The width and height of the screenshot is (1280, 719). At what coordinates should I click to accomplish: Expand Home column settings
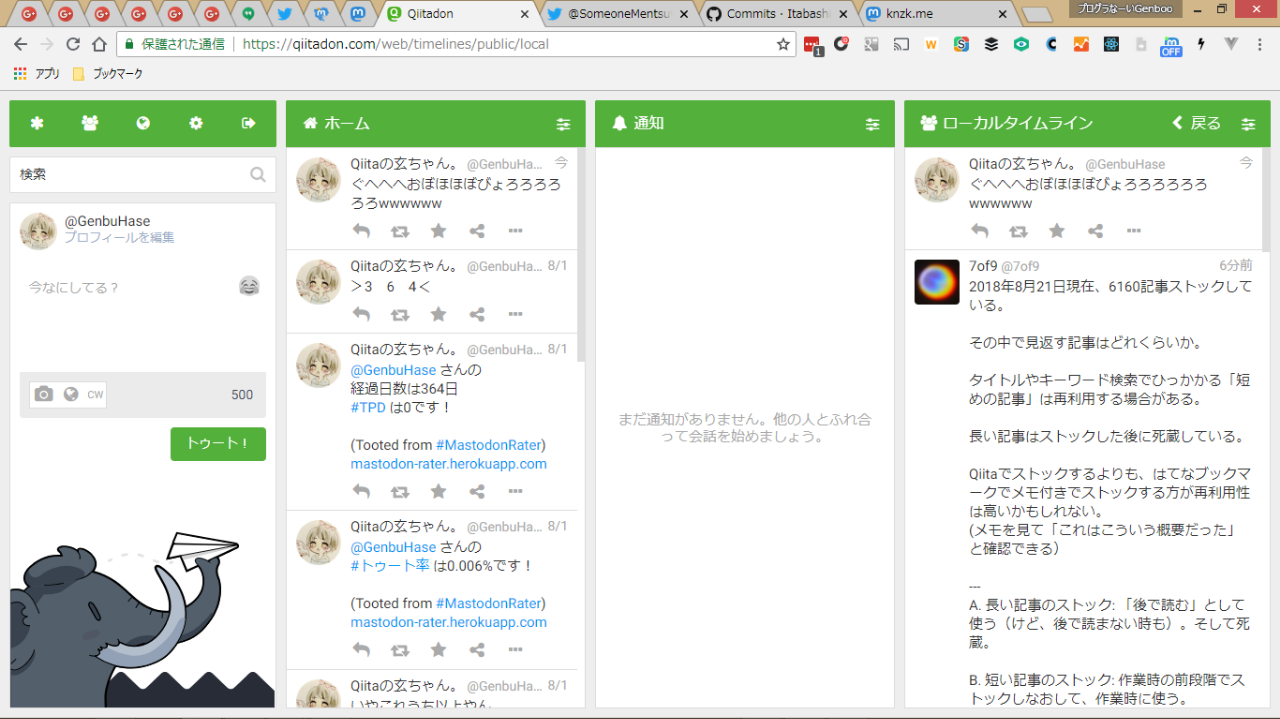click(563, 124)
